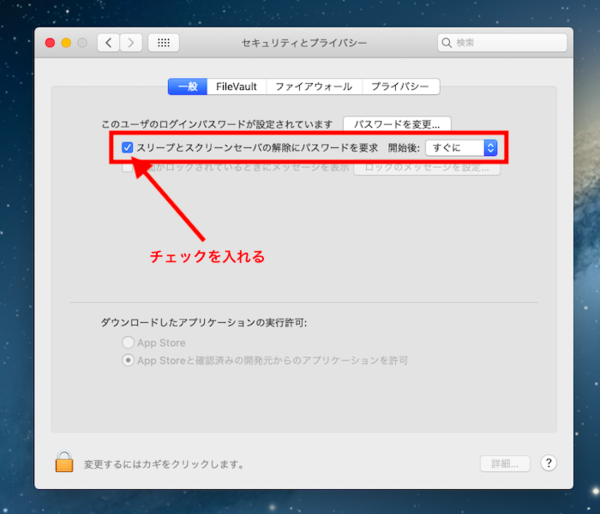Image resolution: width=600 pixels, height=514 pixels.
Task: Switch to the FileVault tab
Action: (238, 87)
